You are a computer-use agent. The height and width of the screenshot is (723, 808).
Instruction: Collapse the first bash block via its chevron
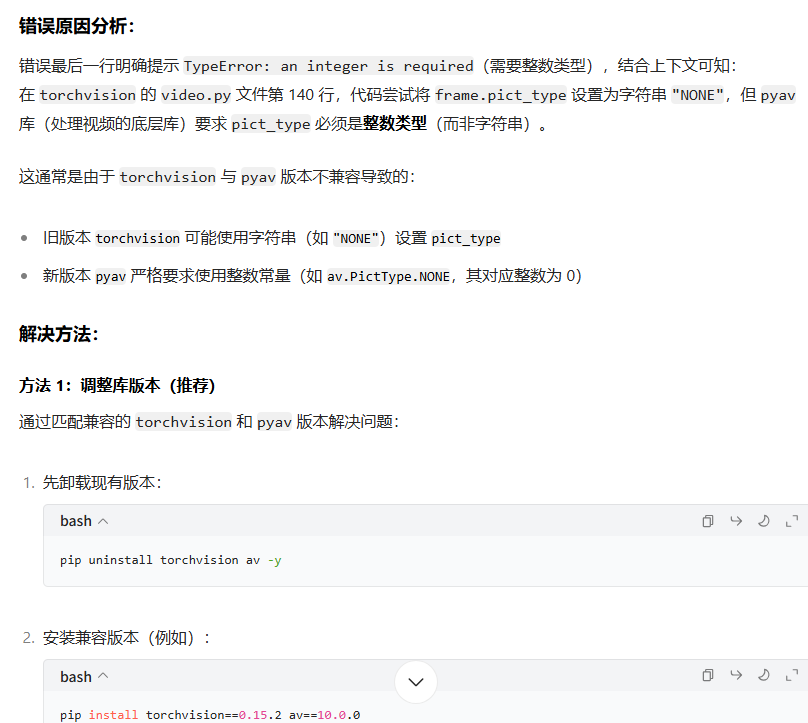pos(103,522)
